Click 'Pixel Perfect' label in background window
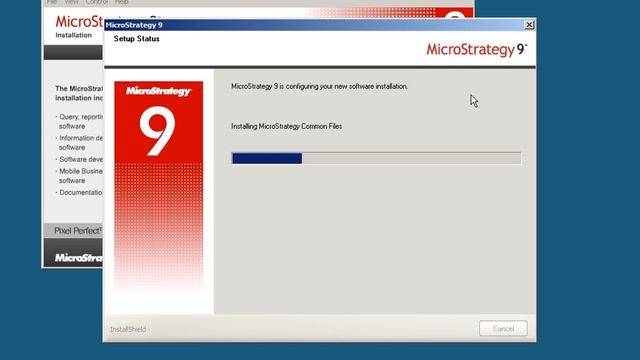Screen dimensions: 640x360 (x=77, y=231)
